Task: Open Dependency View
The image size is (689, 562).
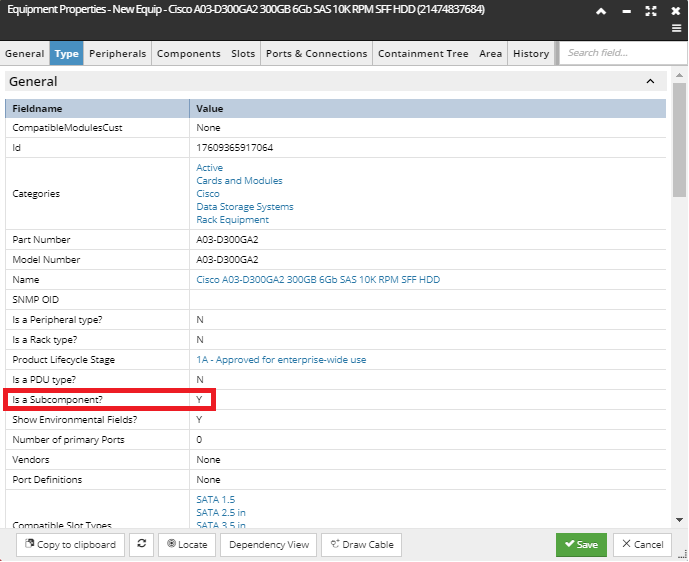Action: point(268,544)
